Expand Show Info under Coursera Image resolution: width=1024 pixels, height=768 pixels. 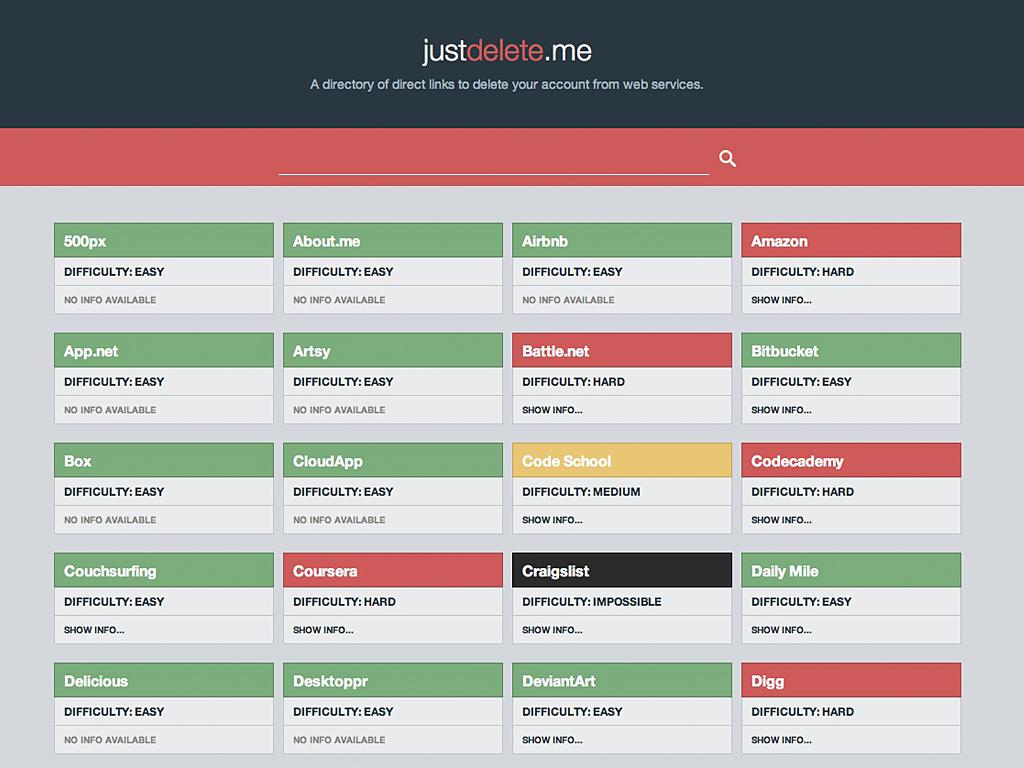click(323, 630)
